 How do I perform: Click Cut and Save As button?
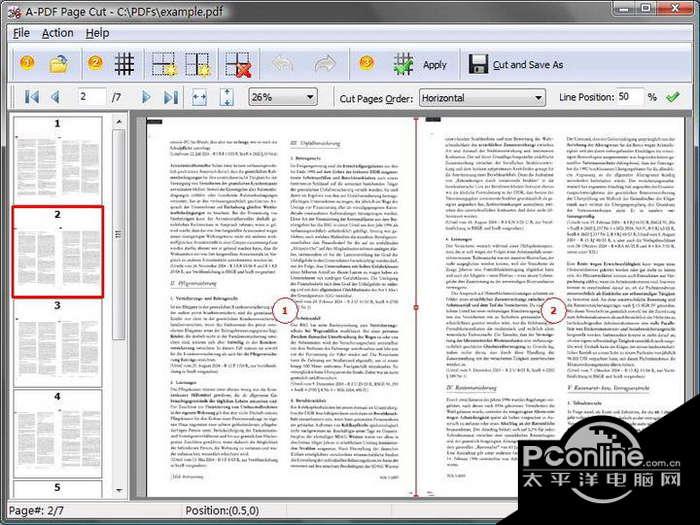click(516, 65)
